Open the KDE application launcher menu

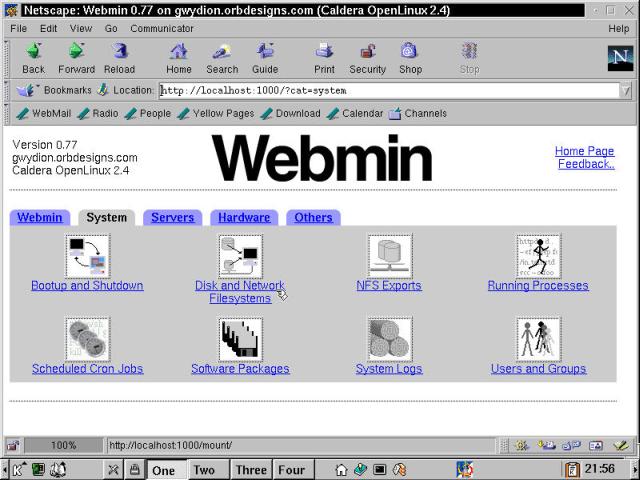[17, 469]
